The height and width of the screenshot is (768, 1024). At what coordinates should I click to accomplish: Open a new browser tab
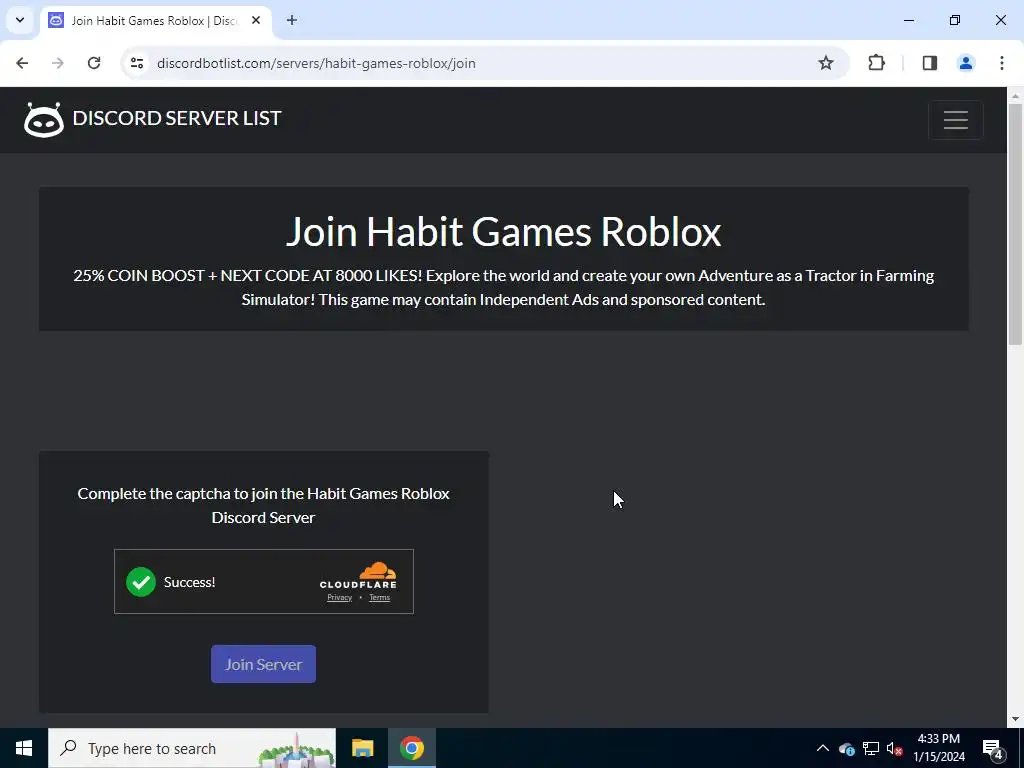click(292, 20)
